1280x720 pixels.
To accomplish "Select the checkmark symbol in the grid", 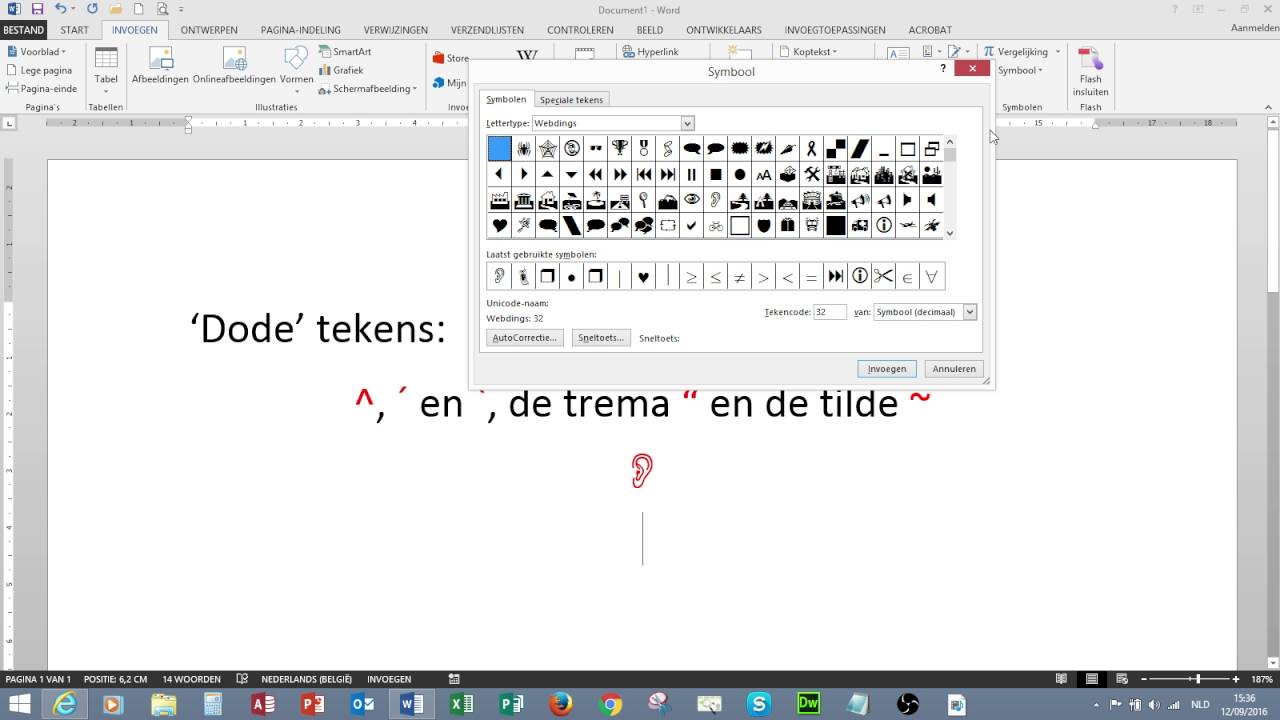I will tap(692, 226).
